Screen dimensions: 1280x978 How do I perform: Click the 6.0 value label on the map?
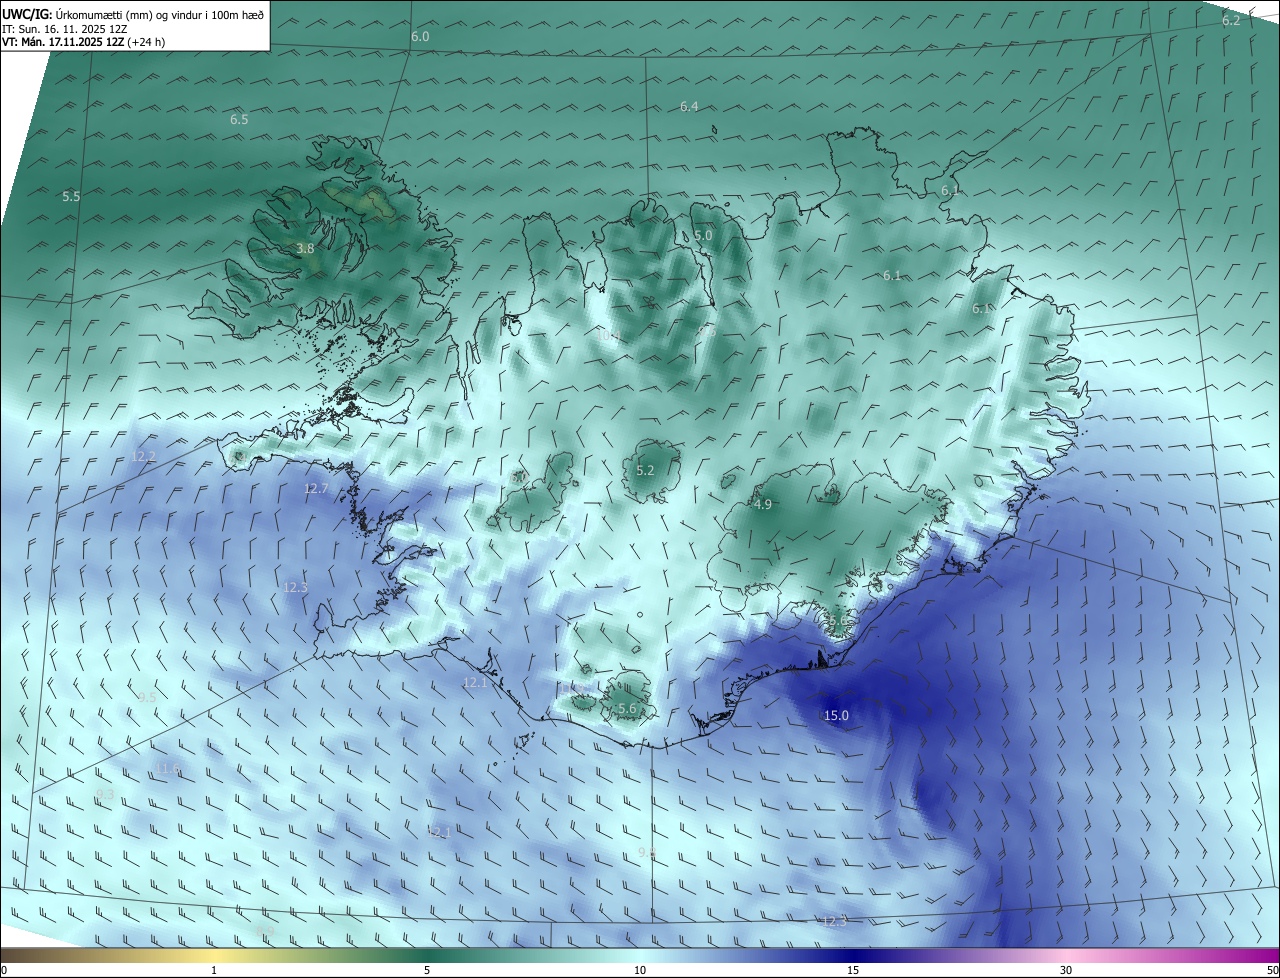420,37
